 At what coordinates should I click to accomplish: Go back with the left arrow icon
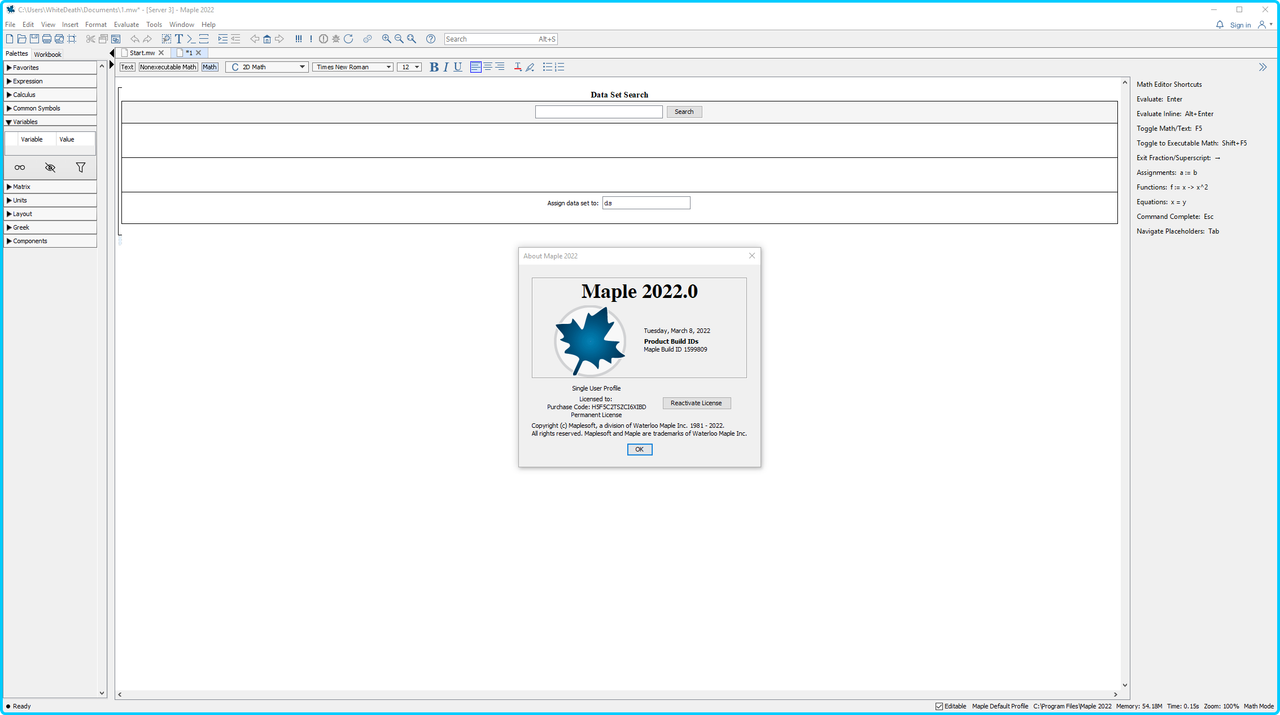pyautogui.click(x=254, y=39)
